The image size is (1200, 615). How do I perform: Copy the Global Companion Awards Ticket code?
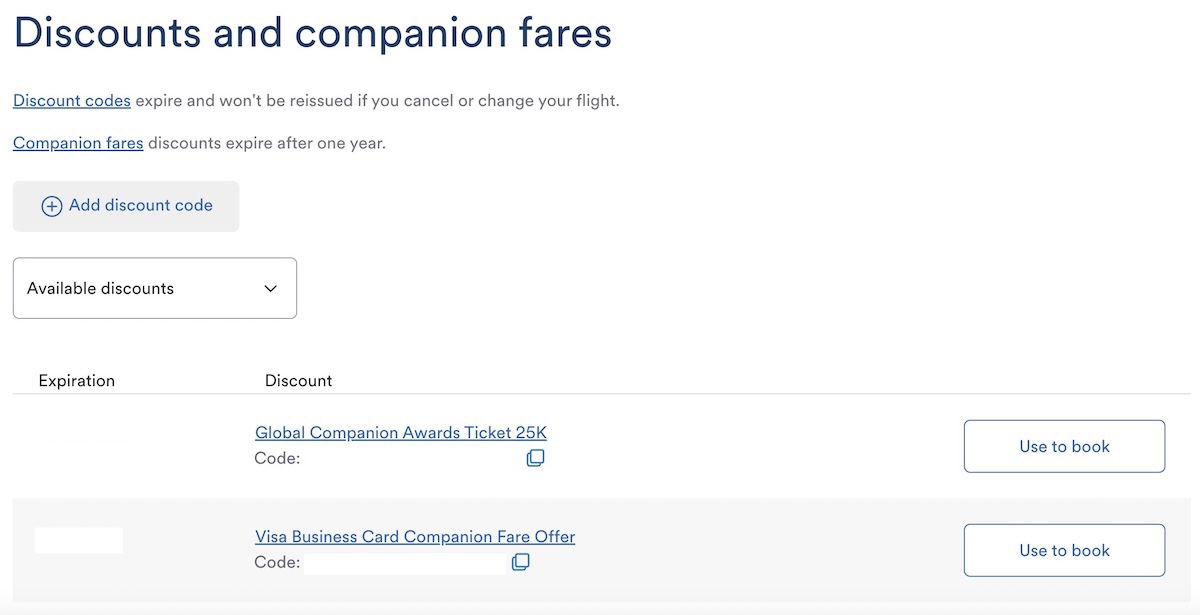(x=535, y=458)
